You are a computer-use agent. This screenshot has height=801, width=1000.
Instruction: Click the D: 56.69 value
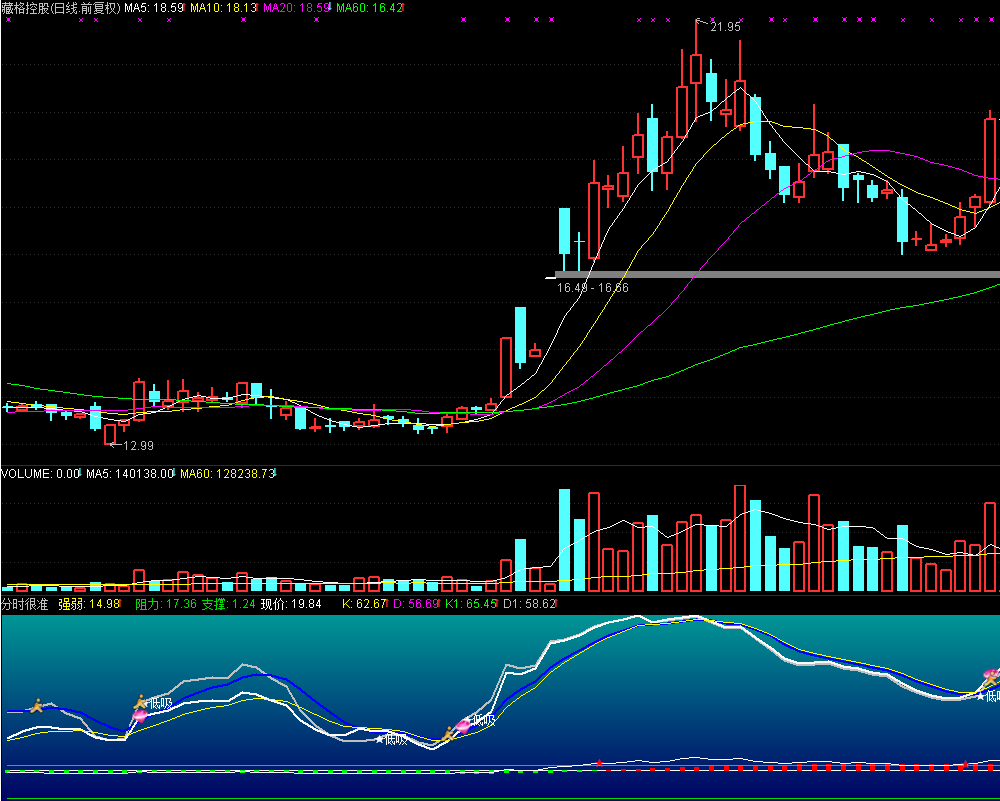click(416, 604)
